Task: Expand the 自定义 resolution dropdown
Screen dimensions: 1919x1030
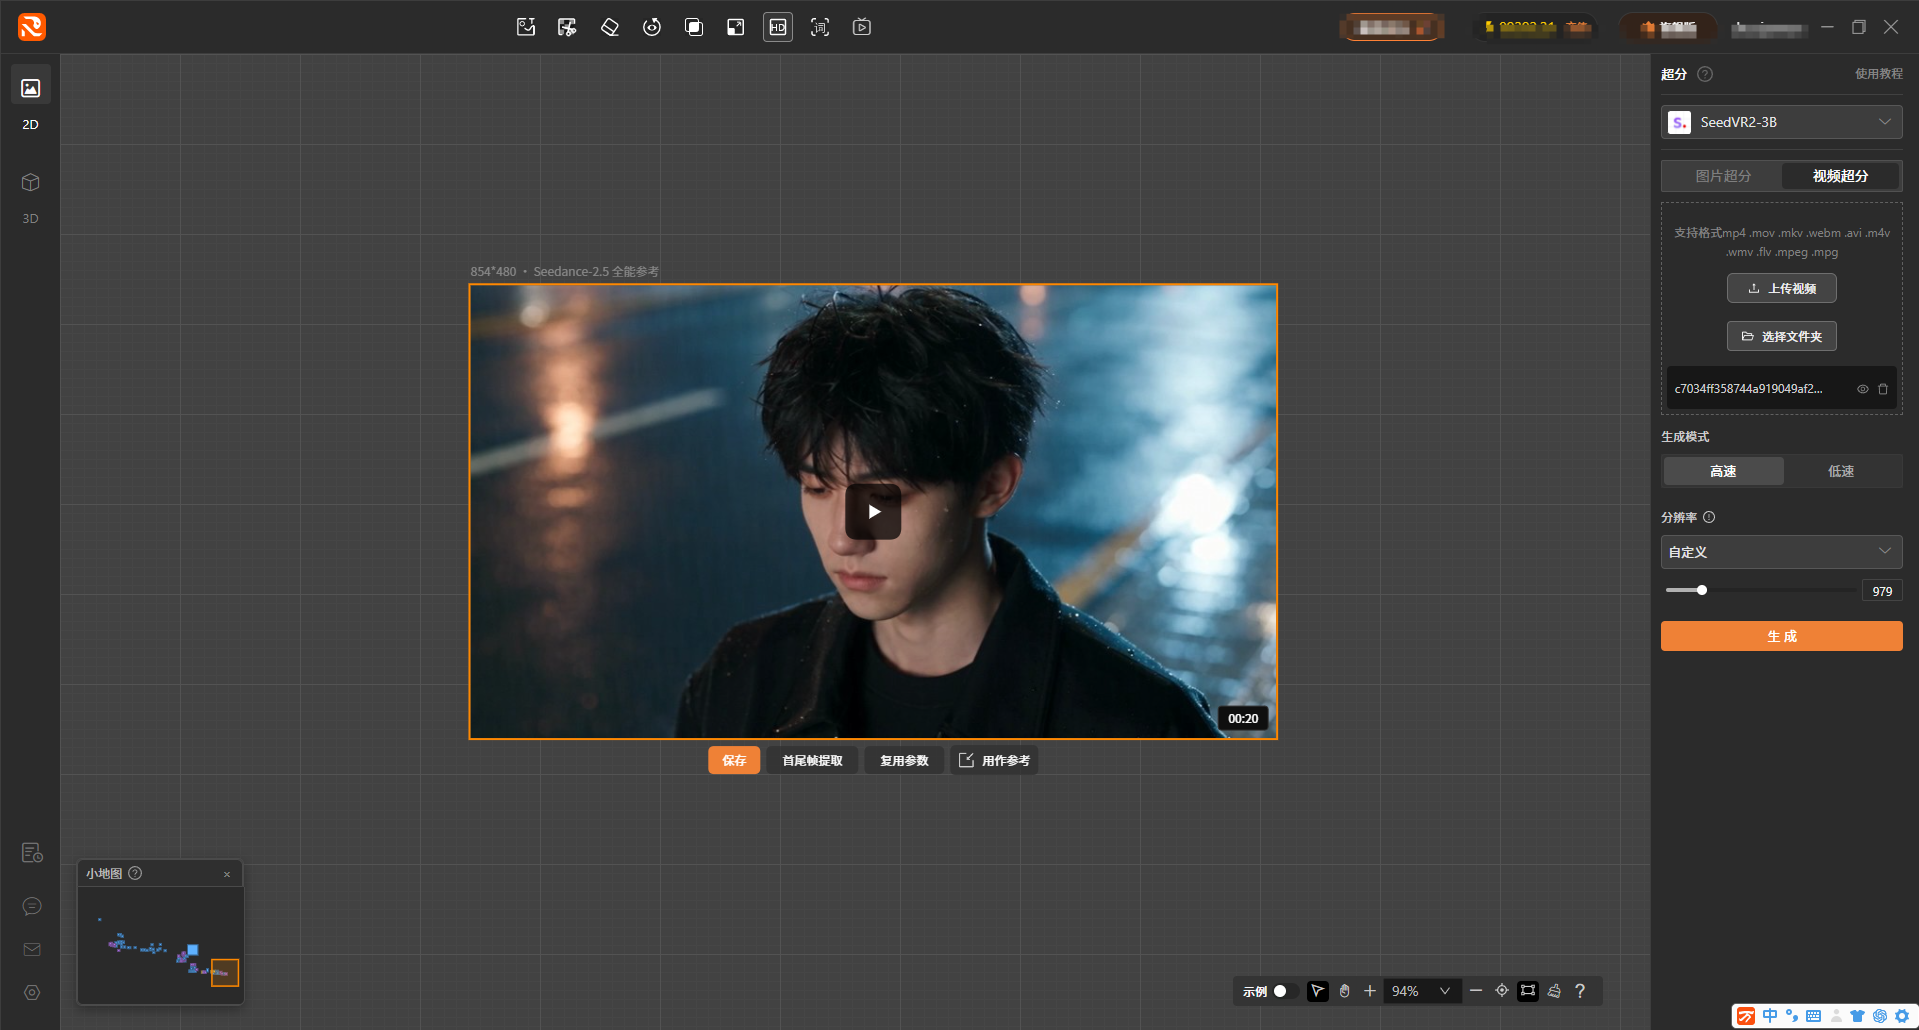Action: coord(1782,552)
